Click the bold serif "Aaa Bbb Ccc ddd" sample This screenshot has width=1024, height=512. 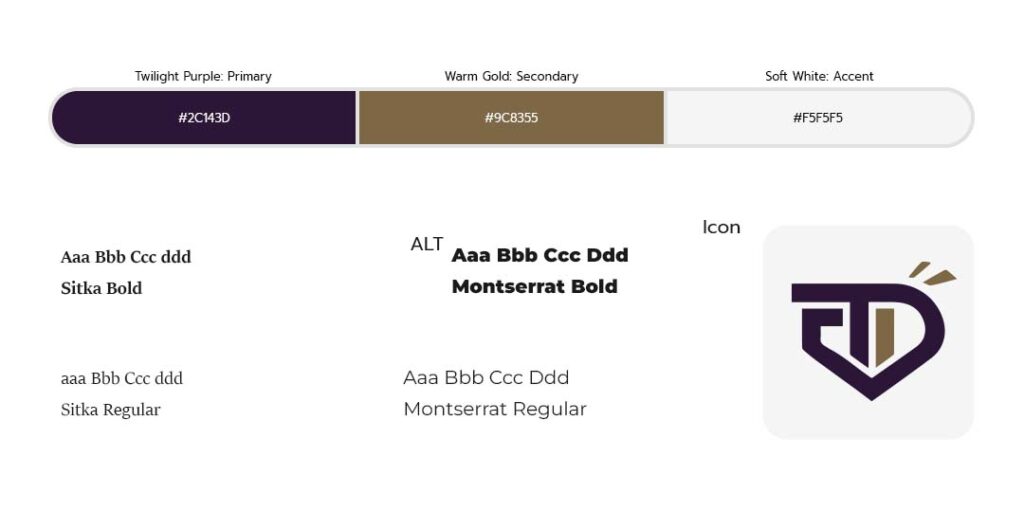tap(125, 257)
